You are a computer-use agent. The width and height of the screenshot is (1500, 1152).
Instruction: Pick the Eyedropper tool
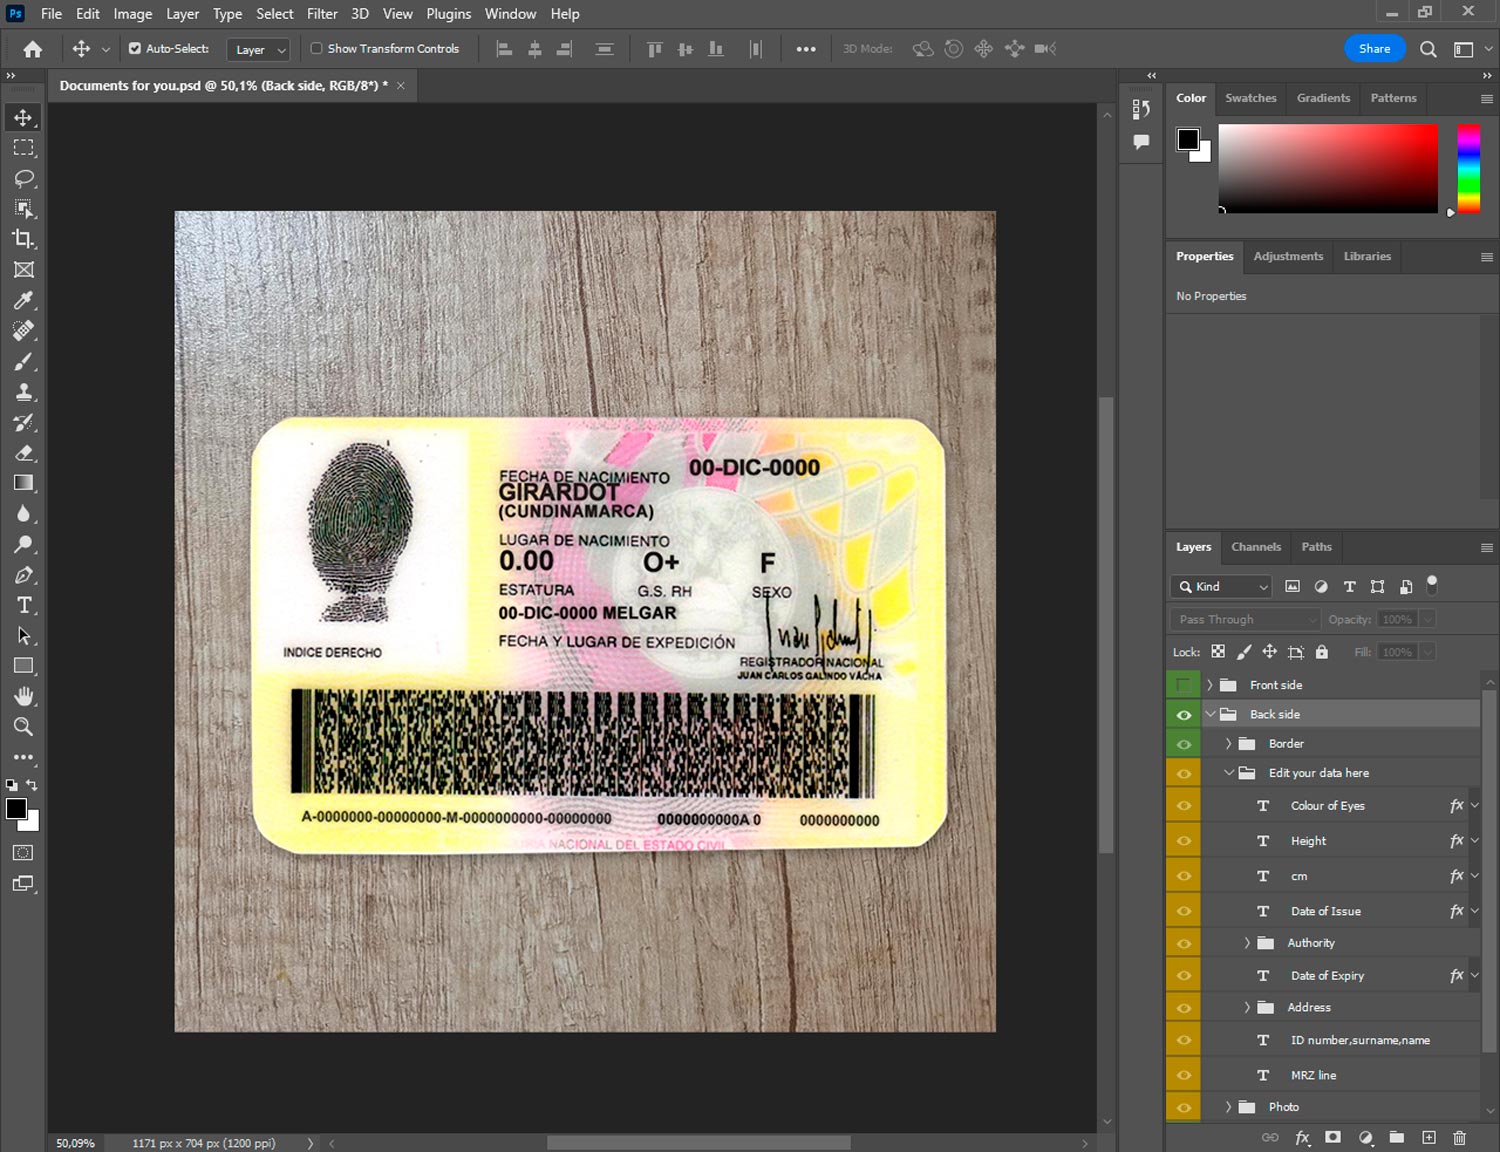pos(23,300)
